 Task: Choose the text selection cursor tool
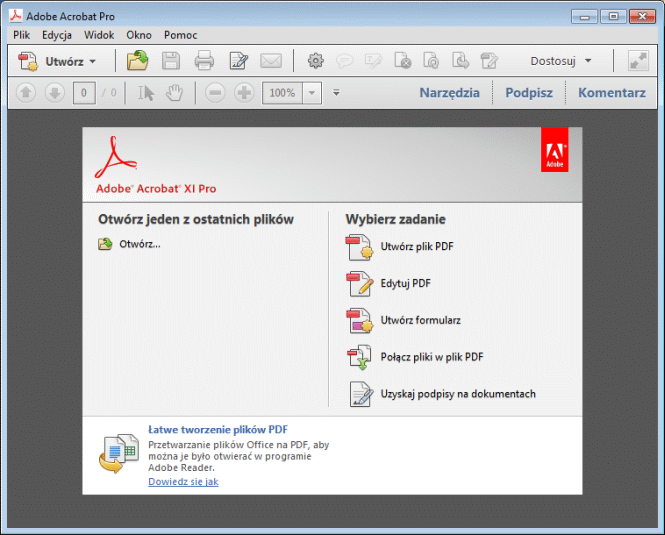point(145,92)
